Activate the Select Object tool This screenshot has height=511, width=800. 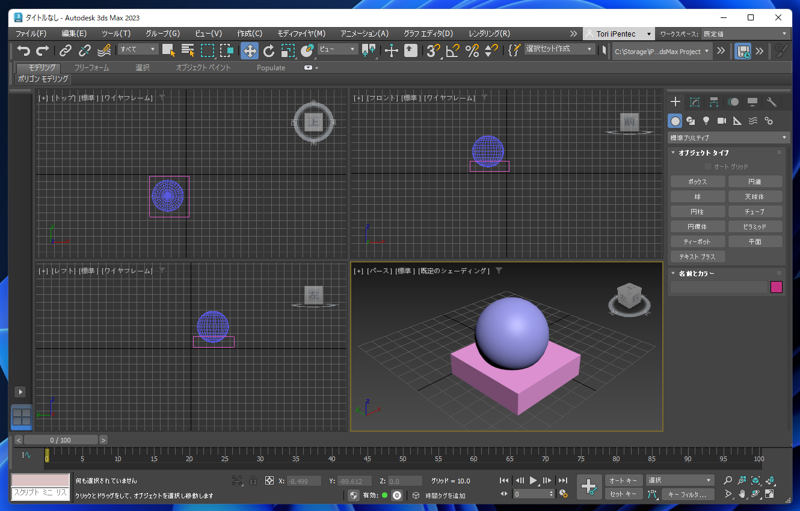click(x=168, y=50)
